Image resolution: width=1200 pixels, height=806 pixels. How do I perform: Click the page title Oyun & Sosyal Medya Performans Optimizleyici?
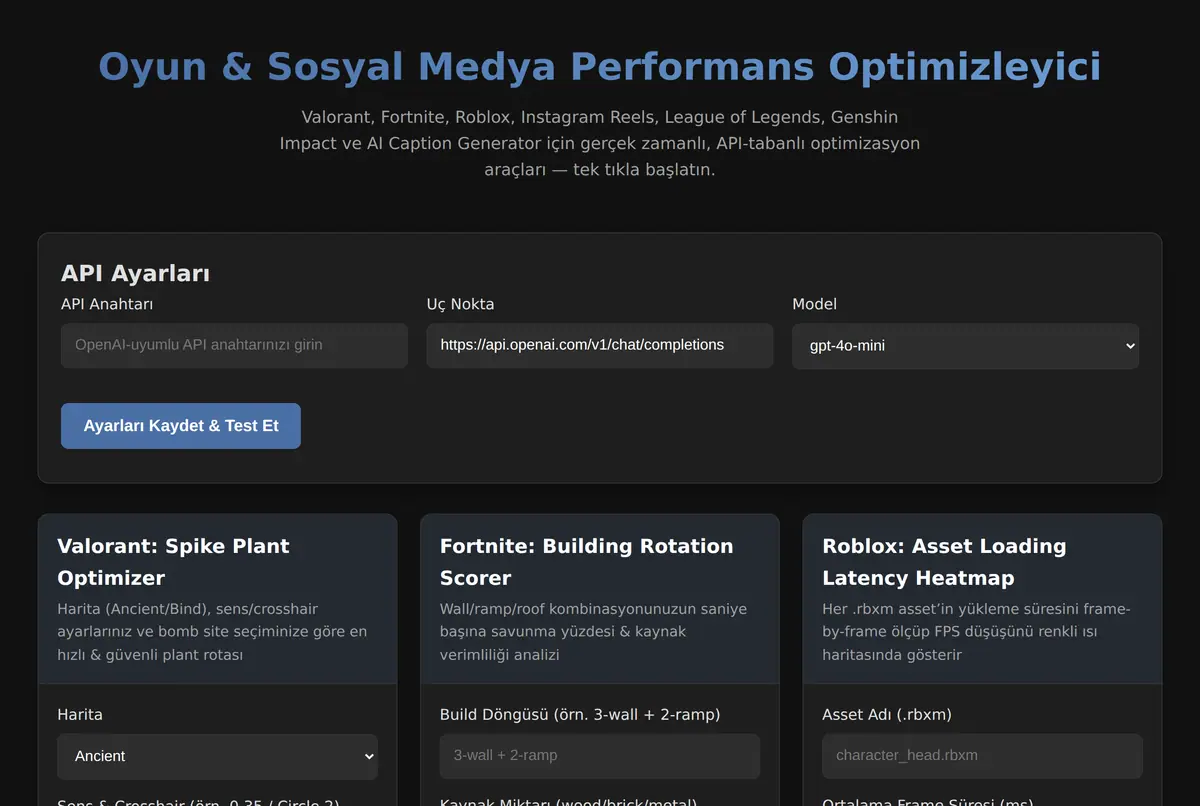tap(600, 67)
